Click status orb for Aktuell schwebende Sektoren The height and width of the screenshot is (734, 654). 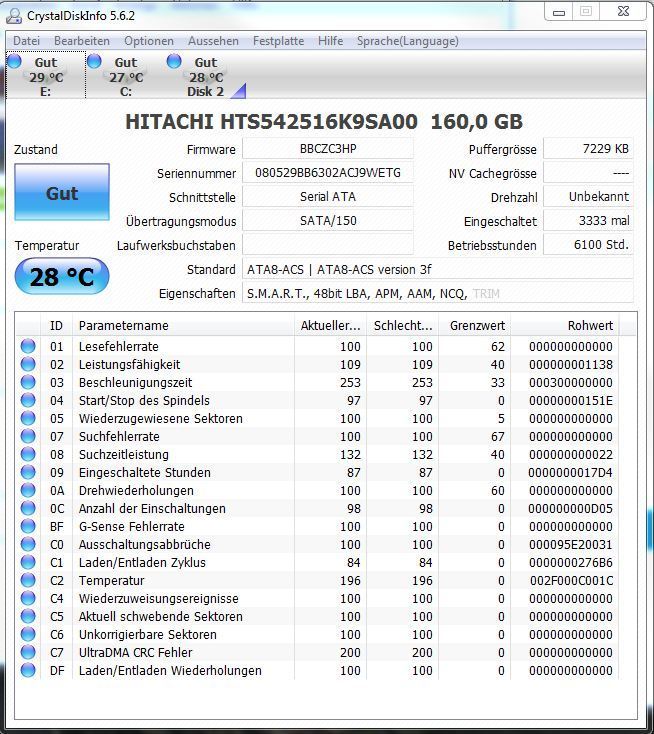pos(28,617)
